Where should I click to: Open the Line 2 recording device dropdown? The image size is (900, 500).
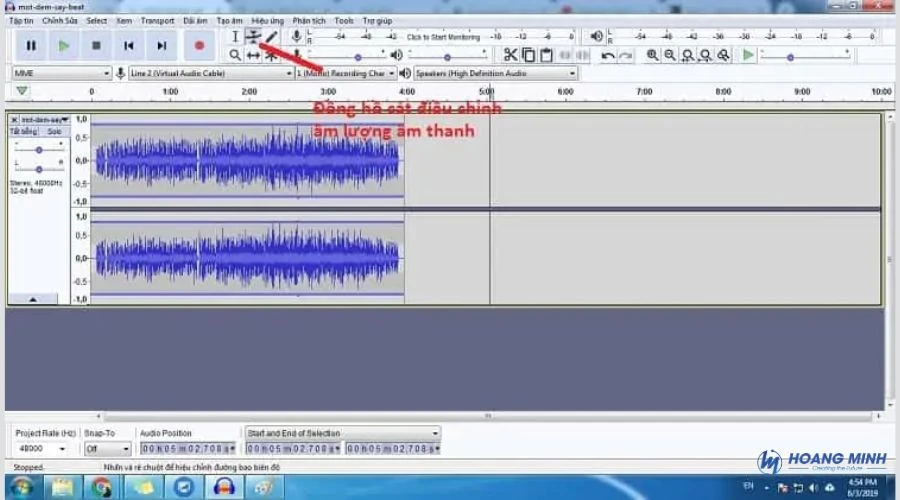point(211,73)
